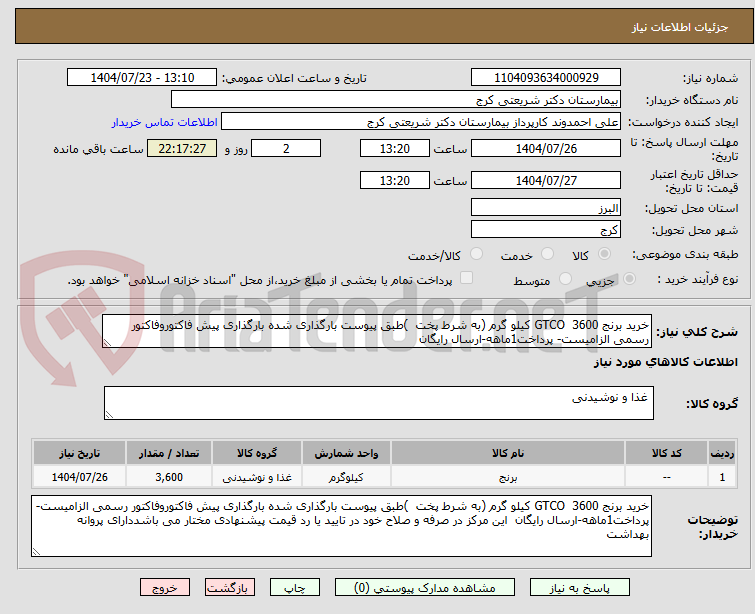This screenshot has height=614, width=755.
Task: Click the بازگشت back button
Action: pos(230,588)
